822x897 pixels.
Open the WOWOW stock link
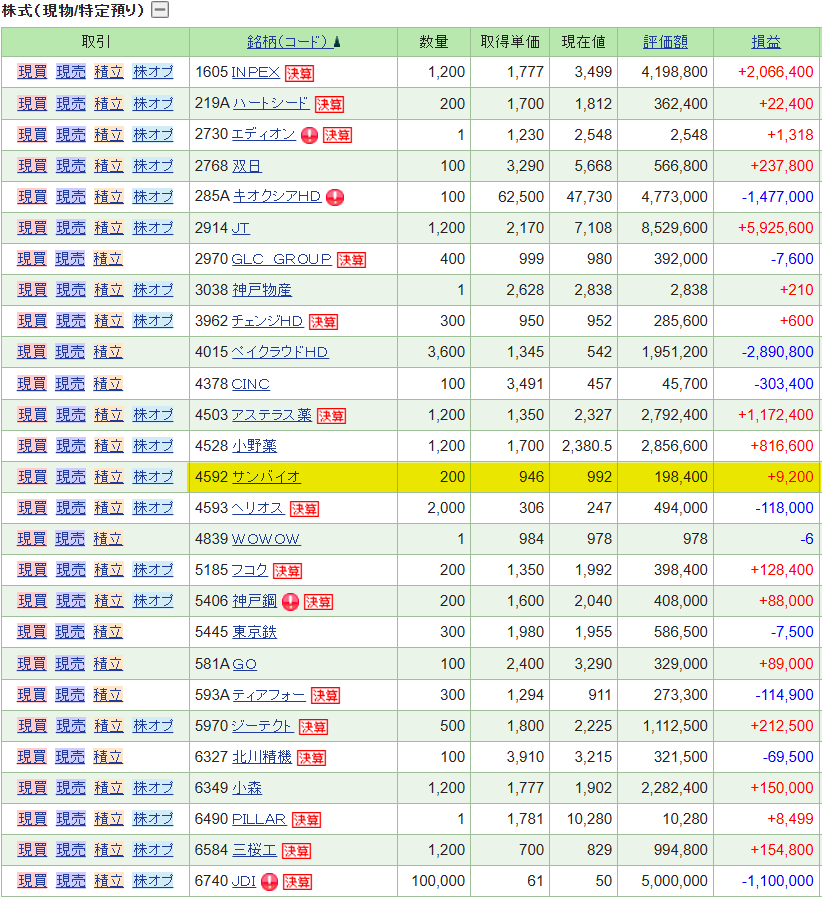click(x=266, y=539)
